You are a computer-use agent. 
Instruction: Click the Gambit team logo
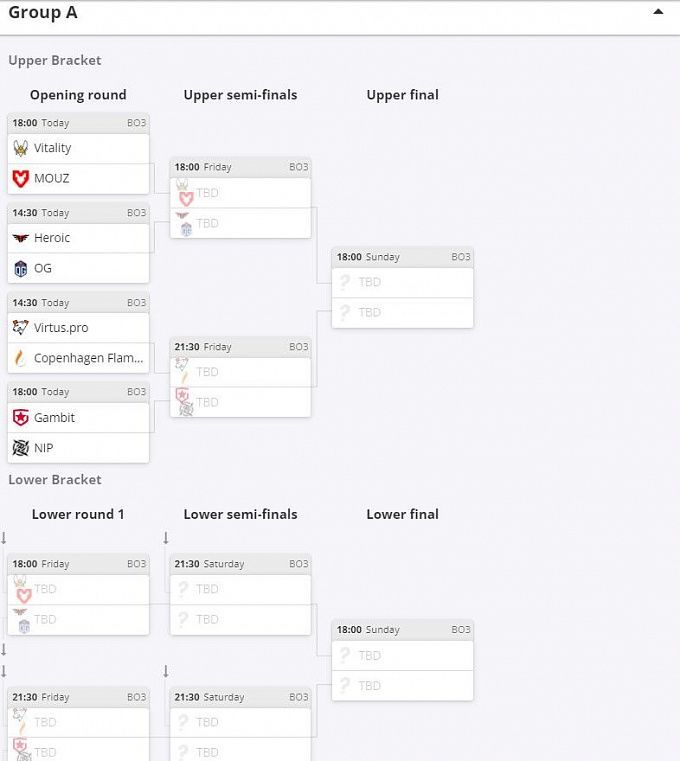click(x=21, y=418)
